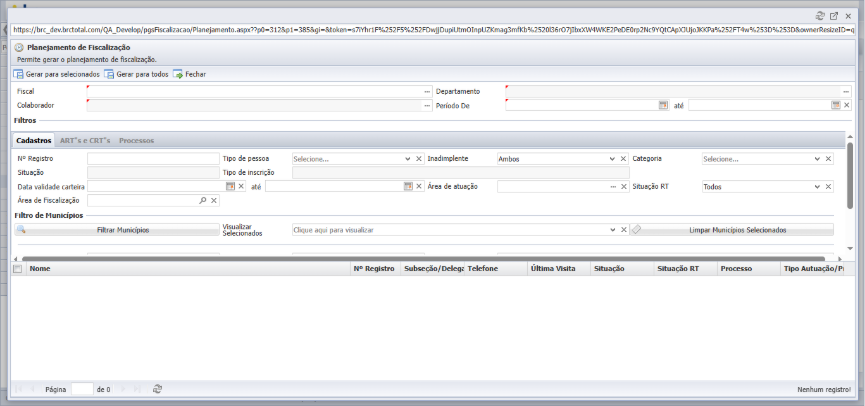Click the Fechar toolbar button
The width and height of the screenshot is (865, 406).
coord(190,74)
